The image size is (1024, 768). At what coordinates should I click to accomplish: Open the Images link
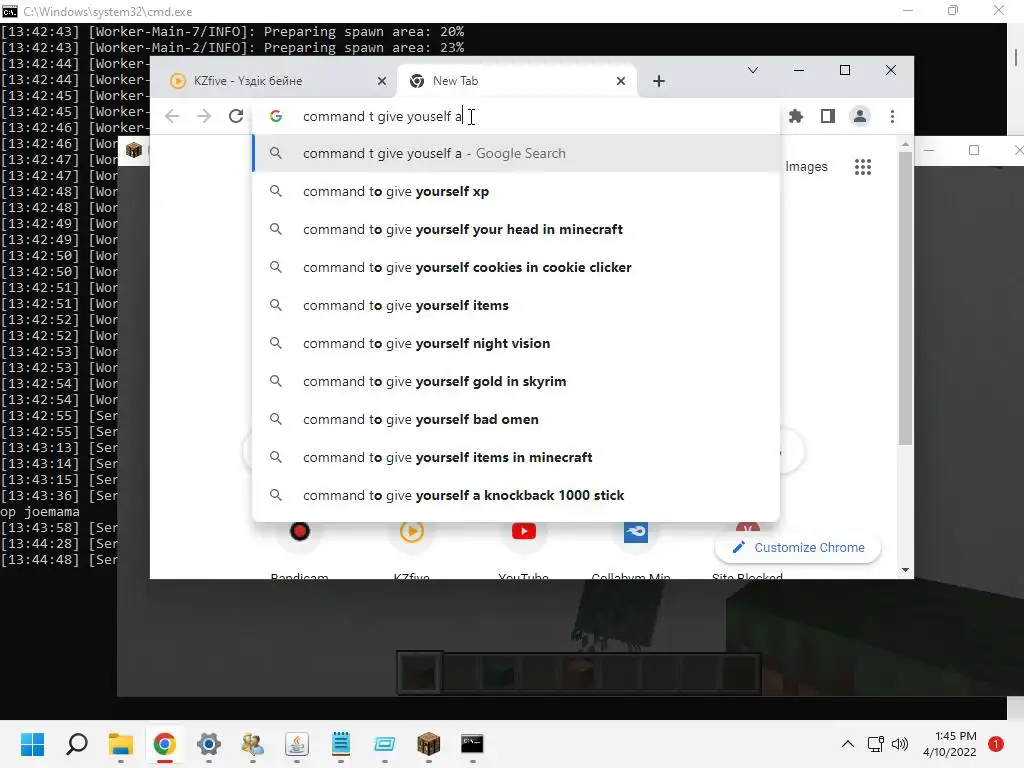[x=806, y=167]
